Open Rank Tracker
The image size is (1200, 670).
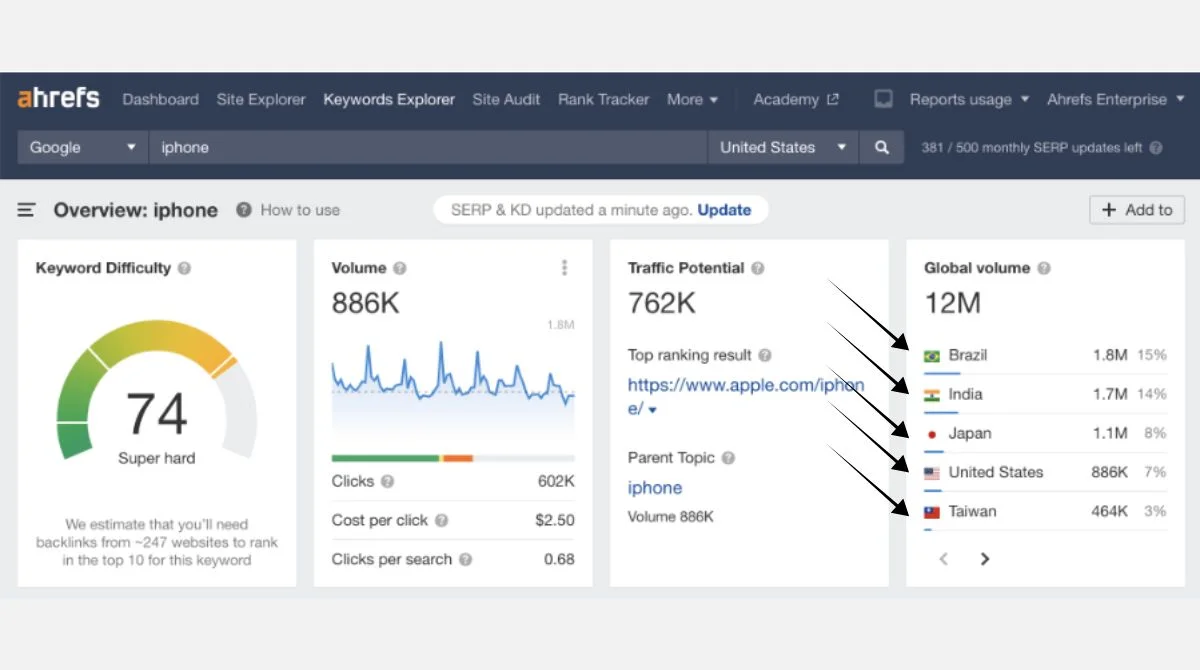coord(603,99)
